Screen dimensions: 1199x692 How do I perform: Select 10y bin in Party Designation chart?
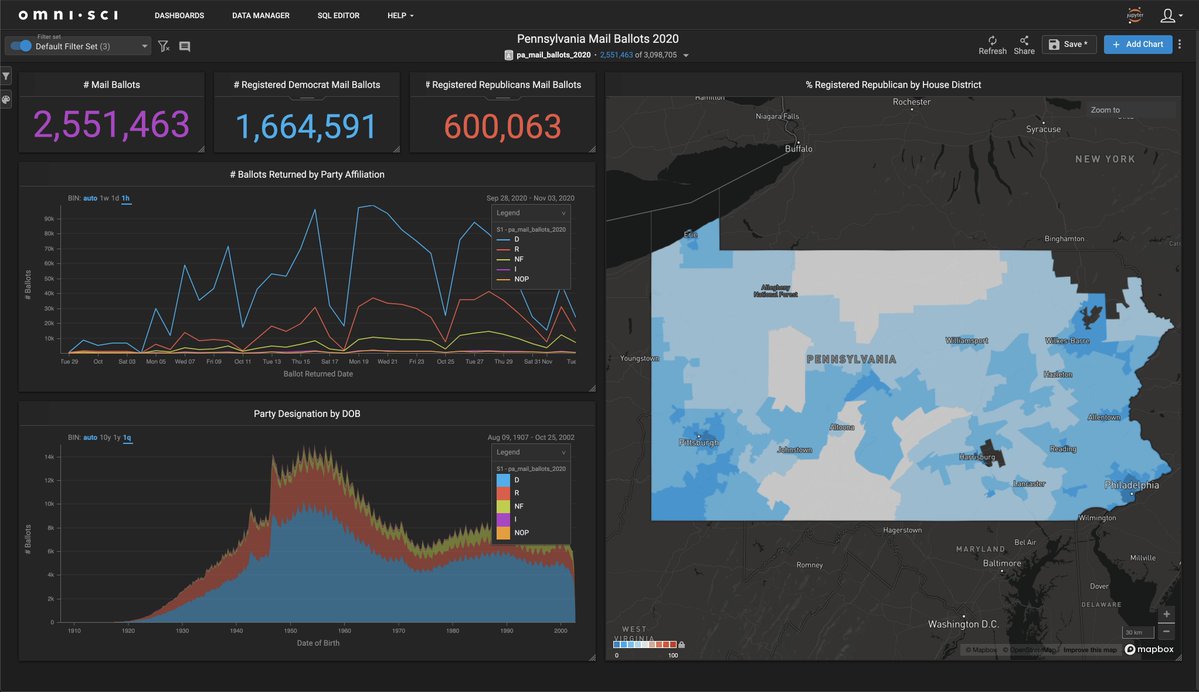tap(106, 437)
